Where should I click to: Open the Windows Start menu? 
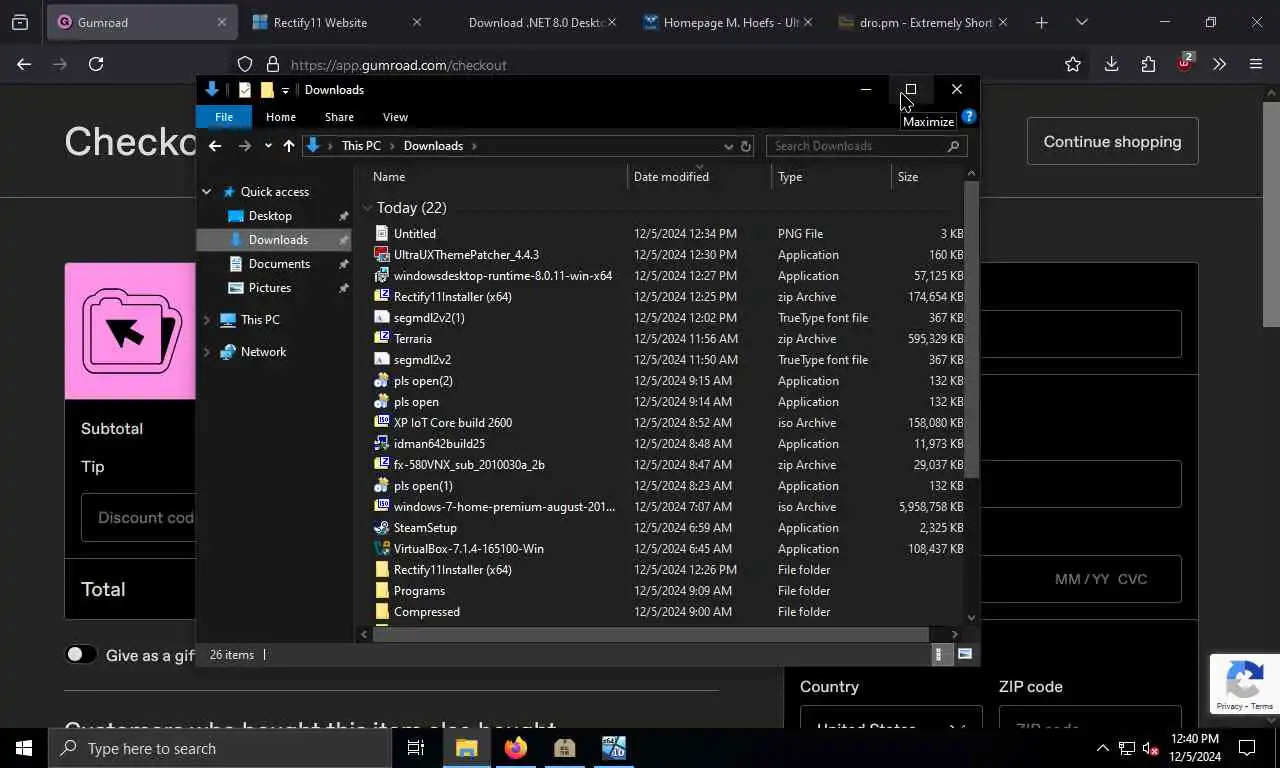(24, 748)
